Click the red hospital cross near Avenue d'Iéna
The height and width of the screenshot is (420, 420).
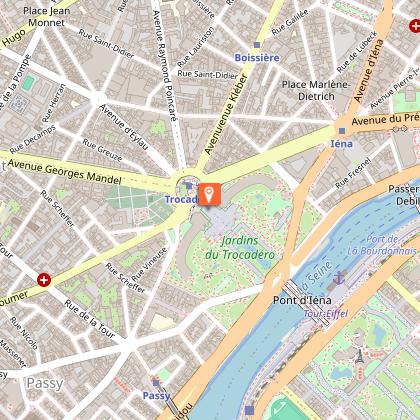415,26
